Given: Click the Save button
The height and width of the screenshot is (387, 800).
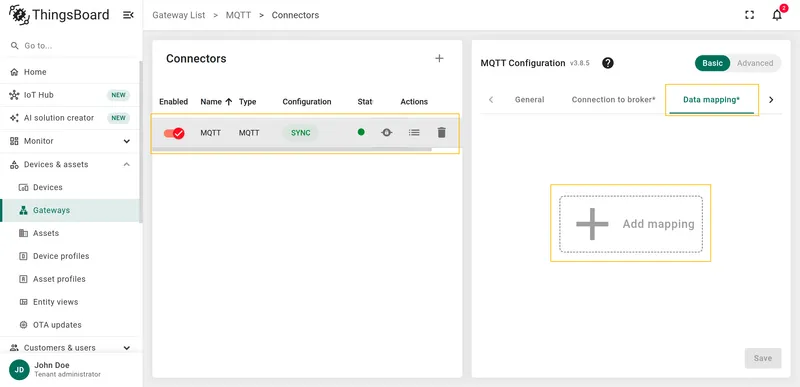Looking at the screenshot, I should pyautogui.click(x=763, y=358).
